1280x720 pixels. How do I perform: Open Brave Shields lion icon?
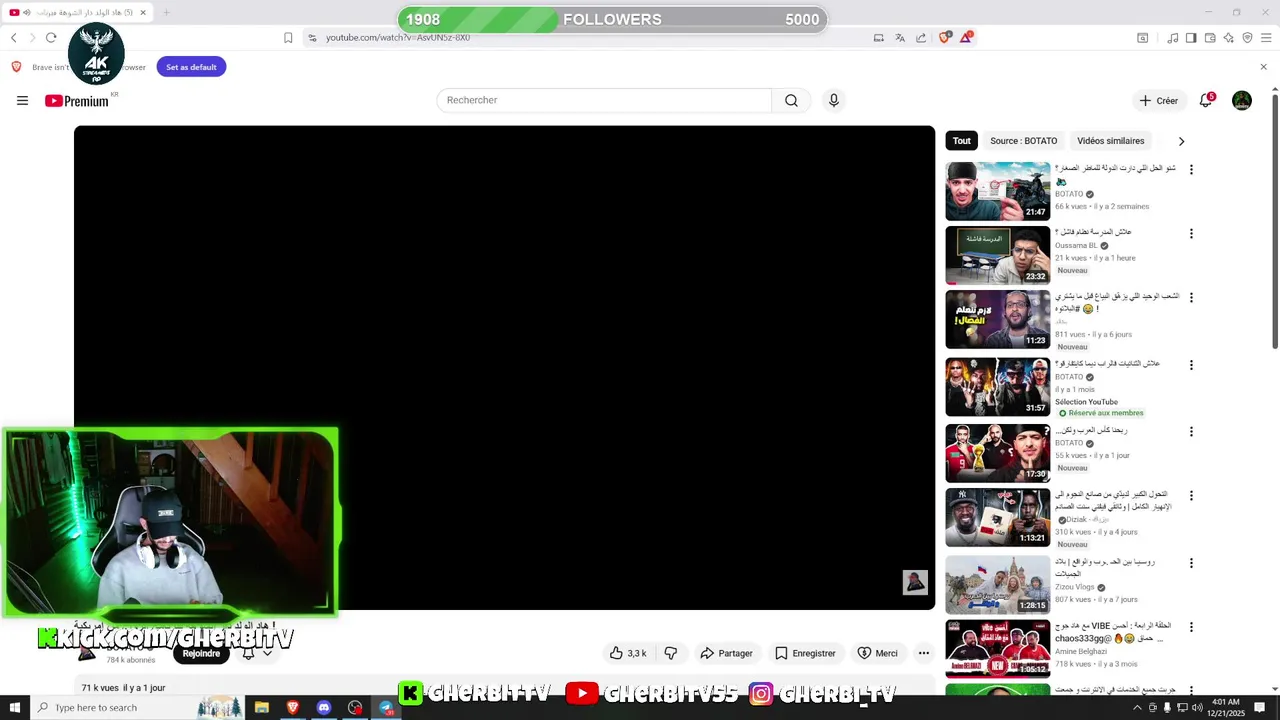pyautogui.click(x=945, y=38)
